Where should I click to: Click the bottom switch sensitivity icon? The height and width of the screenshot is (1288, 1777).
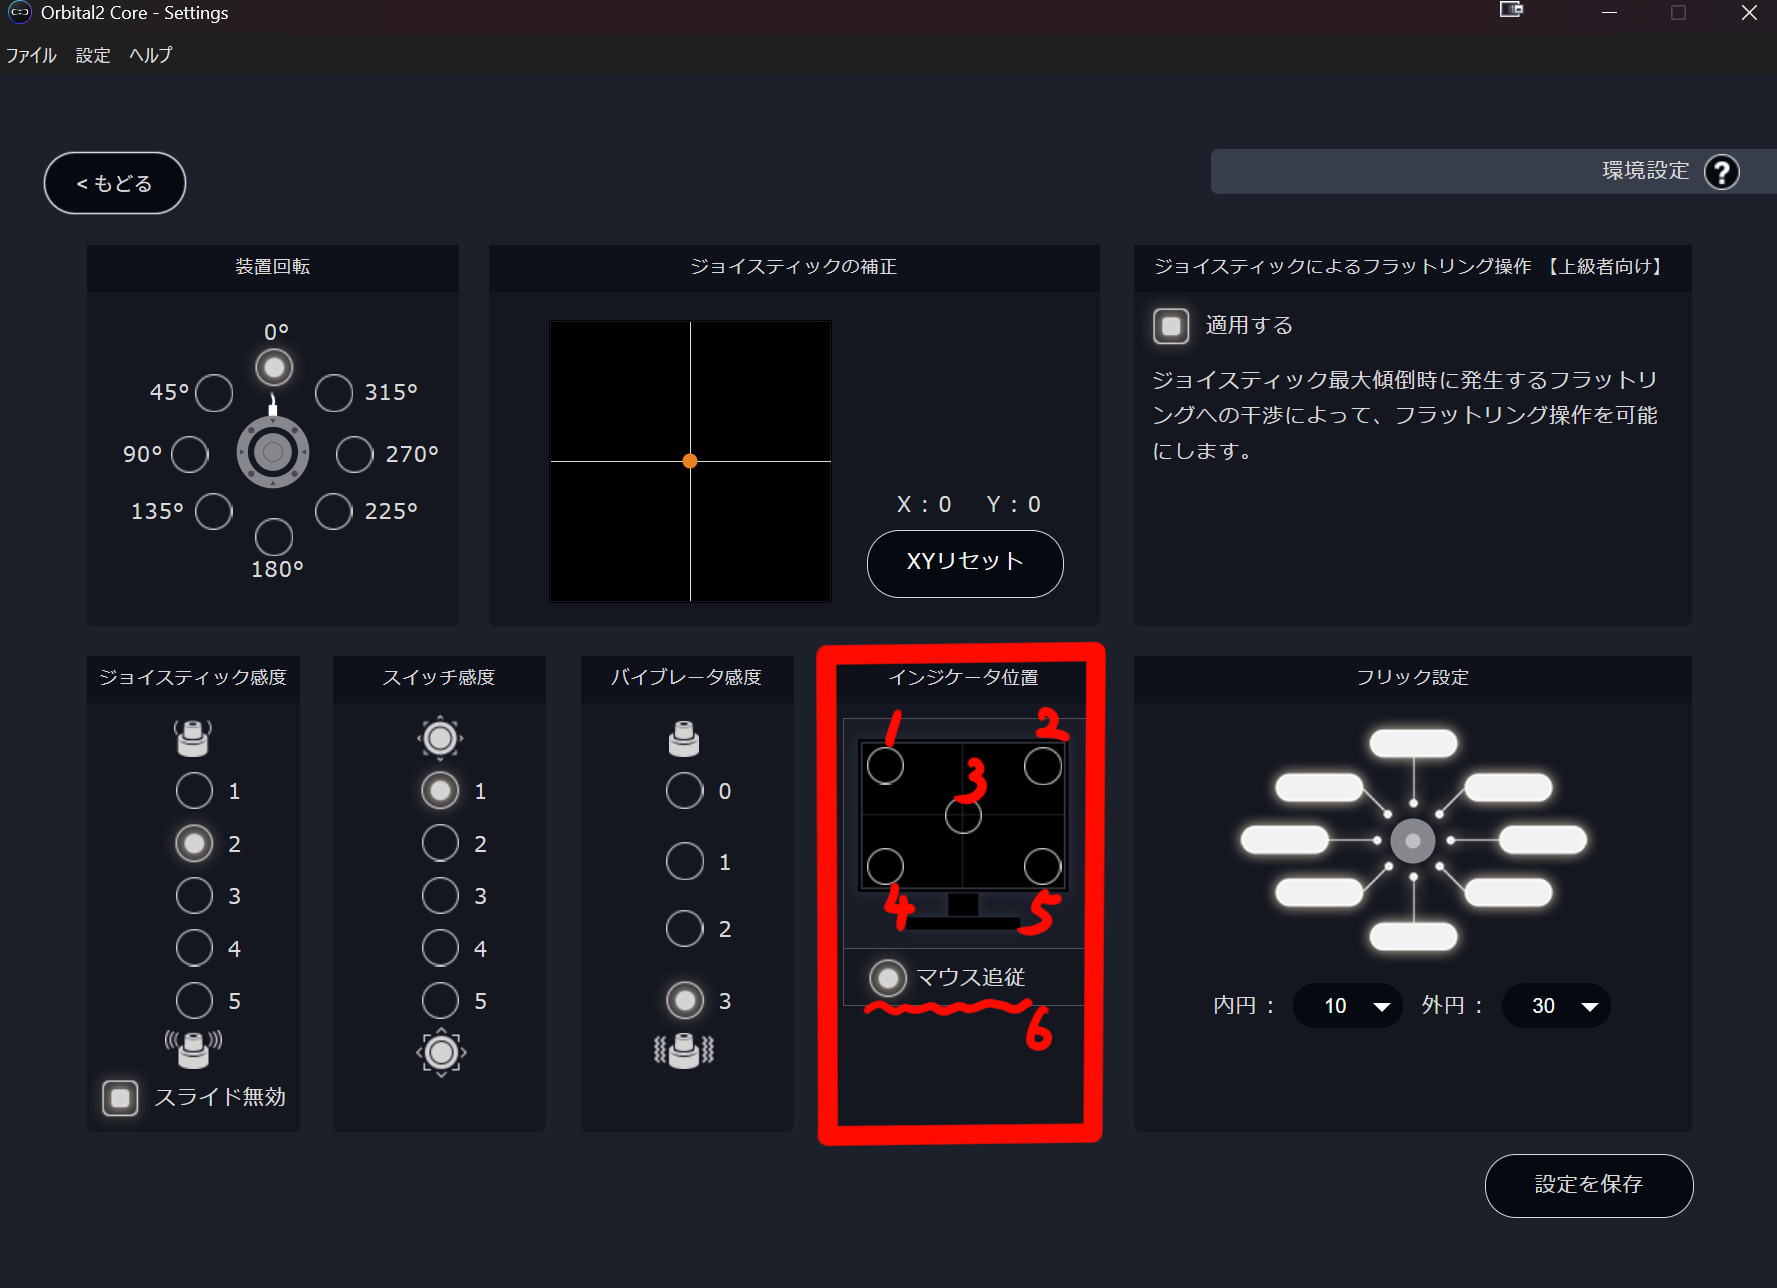[x=441, y=1052]
